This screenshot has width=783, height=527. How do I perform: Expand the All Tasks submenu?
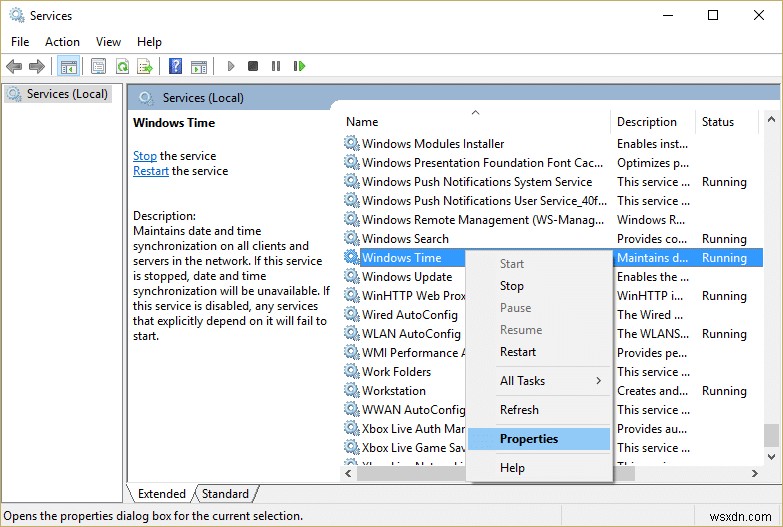(539, 381)
